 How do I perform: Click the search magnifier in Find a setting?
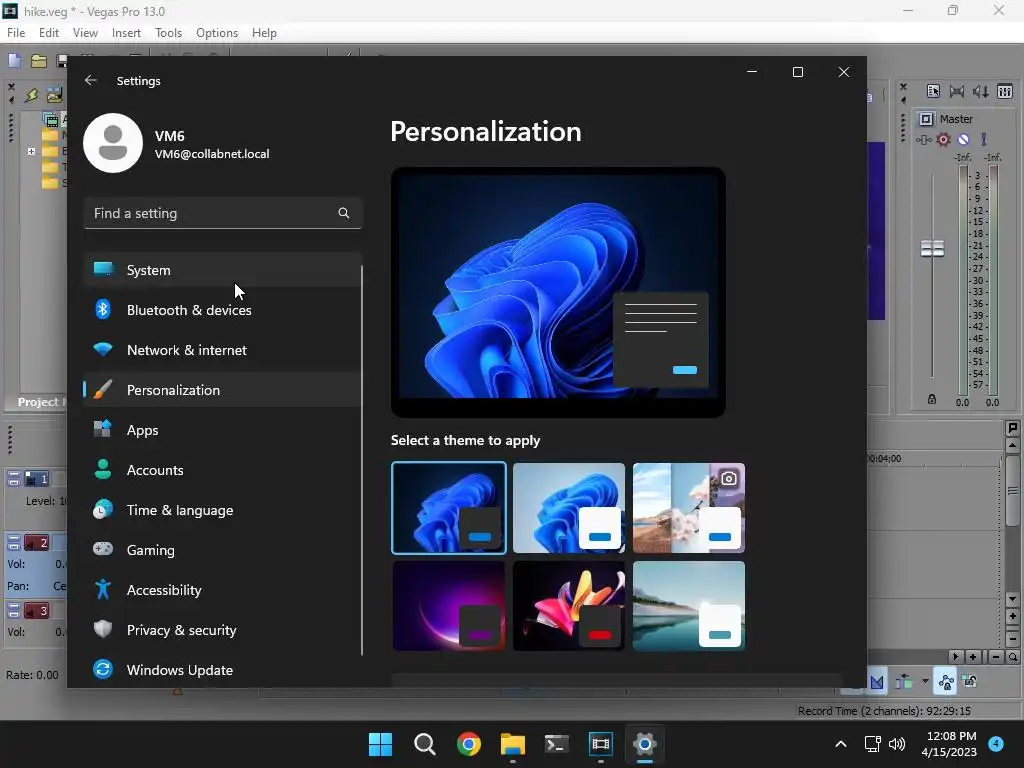click(x=344, y=213)
